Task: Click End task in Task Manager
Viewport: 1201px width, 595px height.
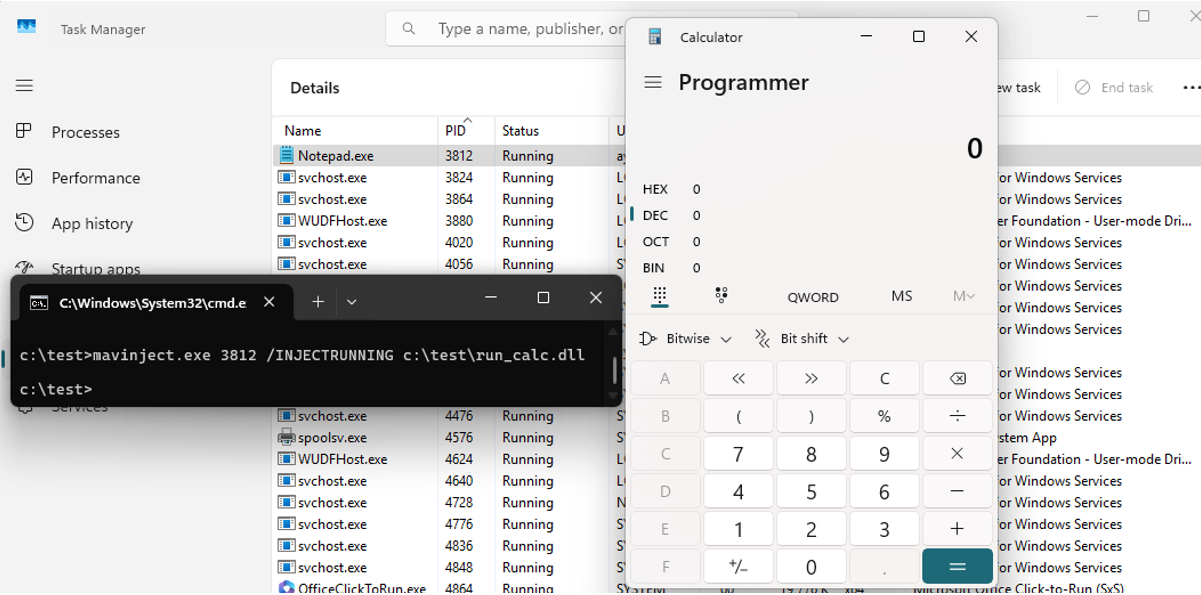Action: click(x=1114, y=88)
